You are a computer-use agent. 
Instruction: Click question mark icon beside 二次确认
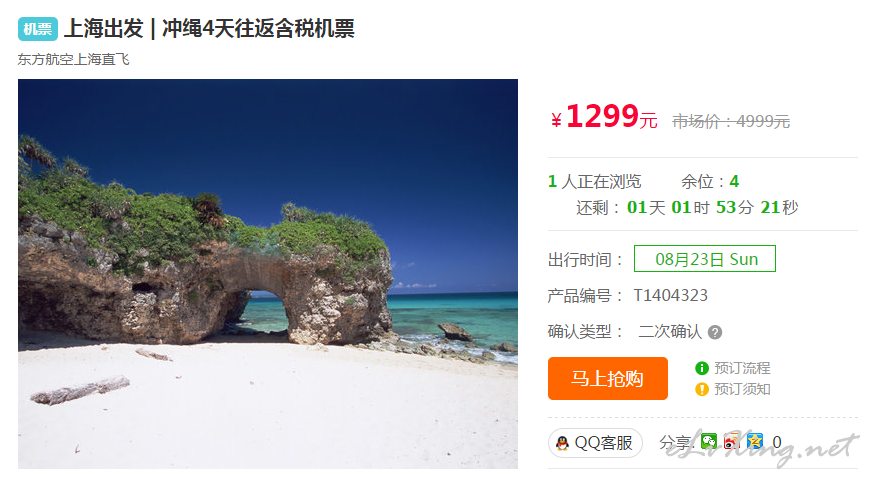715,332
